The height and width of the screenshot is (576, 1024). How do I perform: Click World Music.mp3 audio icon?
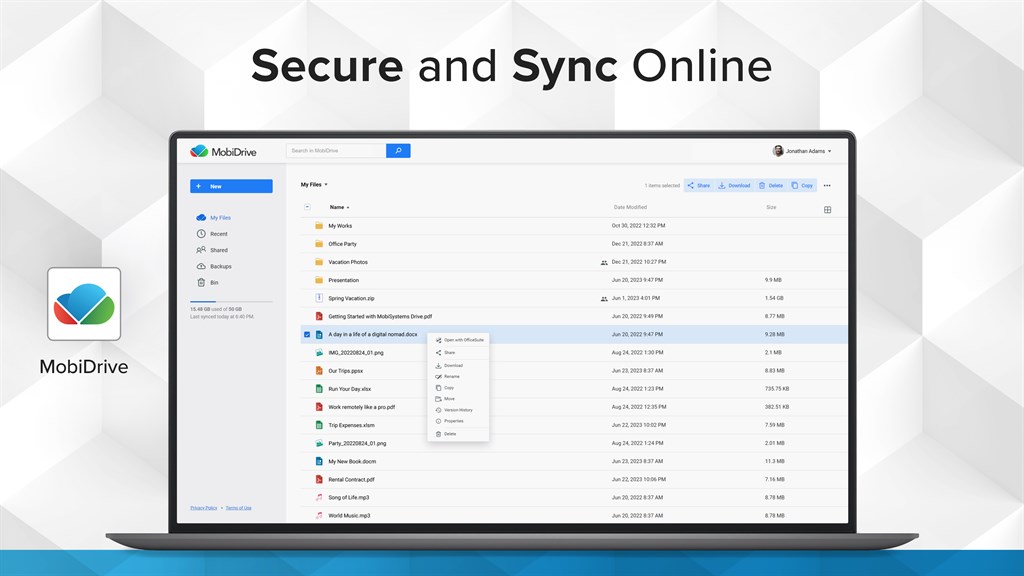[319, 515]
